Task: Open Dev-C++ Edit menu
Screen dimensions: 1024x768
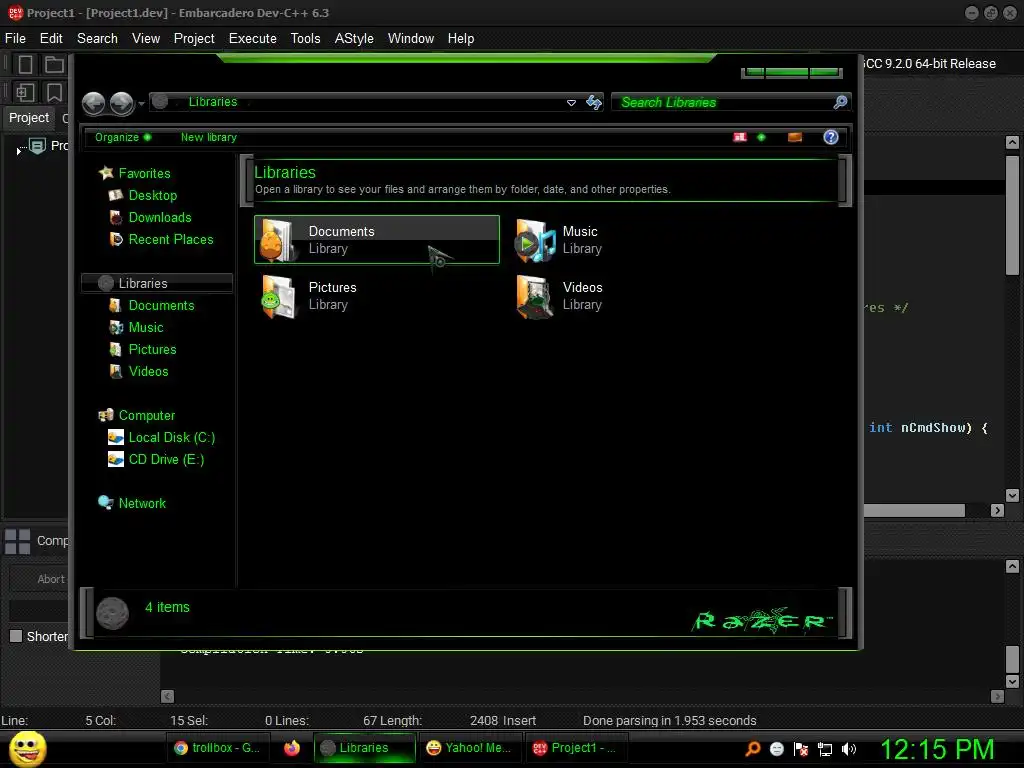Action: (51, 39)
